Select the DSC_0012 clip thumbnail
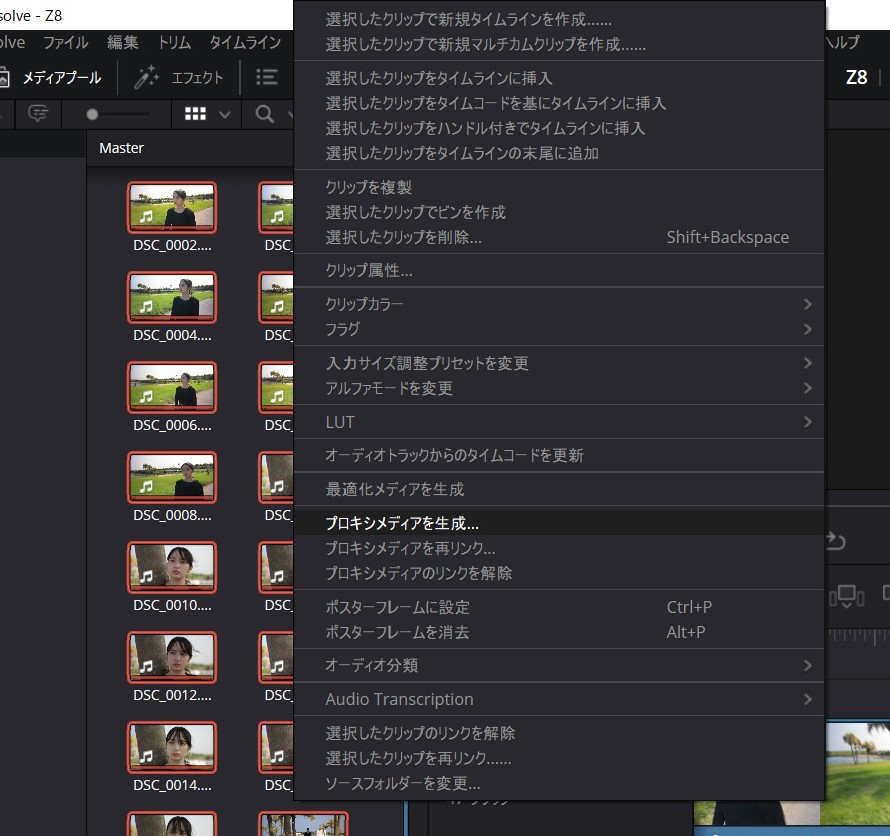This screenshot has width=890, height=836. click(172, 657)
